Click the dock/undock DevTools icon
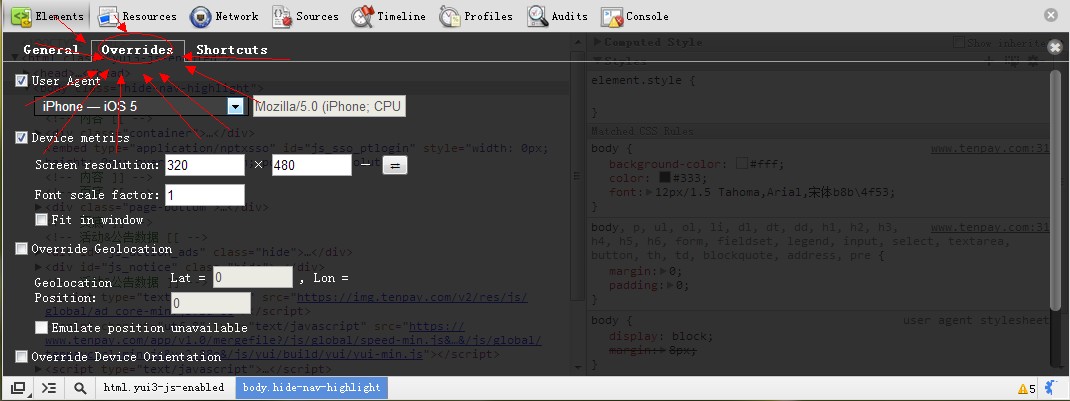This screenshot has height=401, width=1070. coord(18,388)
